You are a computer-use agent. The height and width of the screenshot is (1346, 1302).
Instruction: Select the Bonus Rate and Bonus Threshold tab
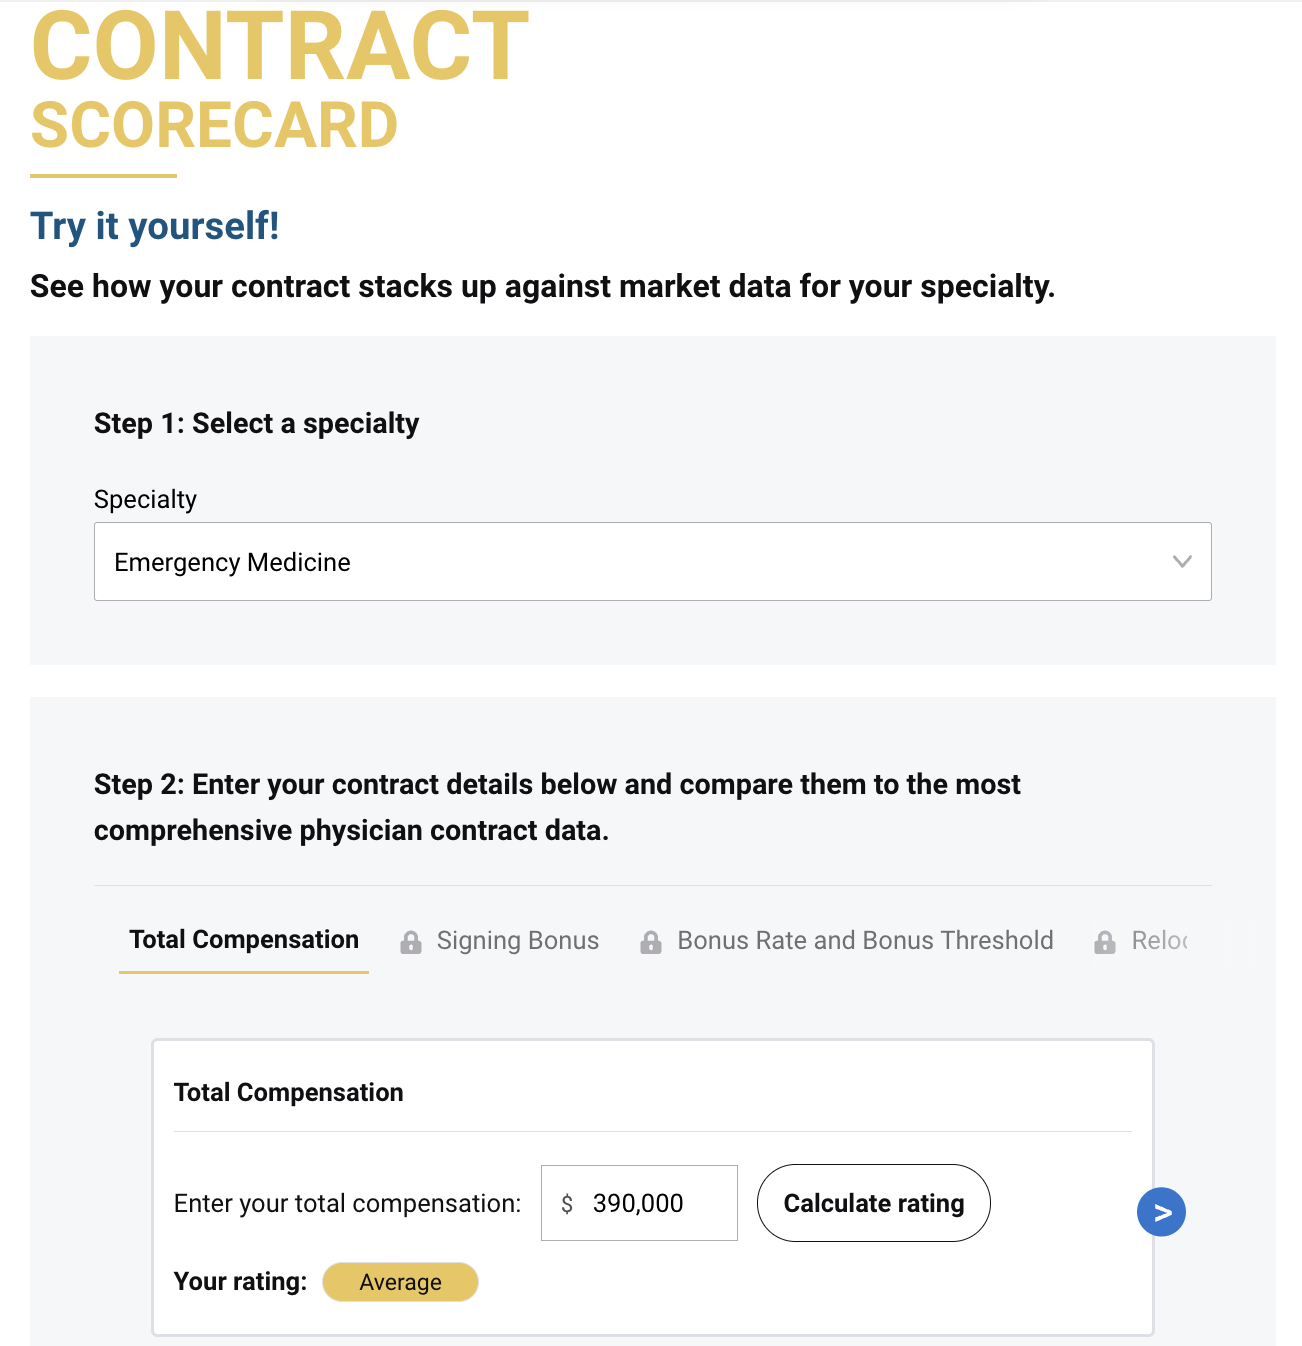[865, 941]
